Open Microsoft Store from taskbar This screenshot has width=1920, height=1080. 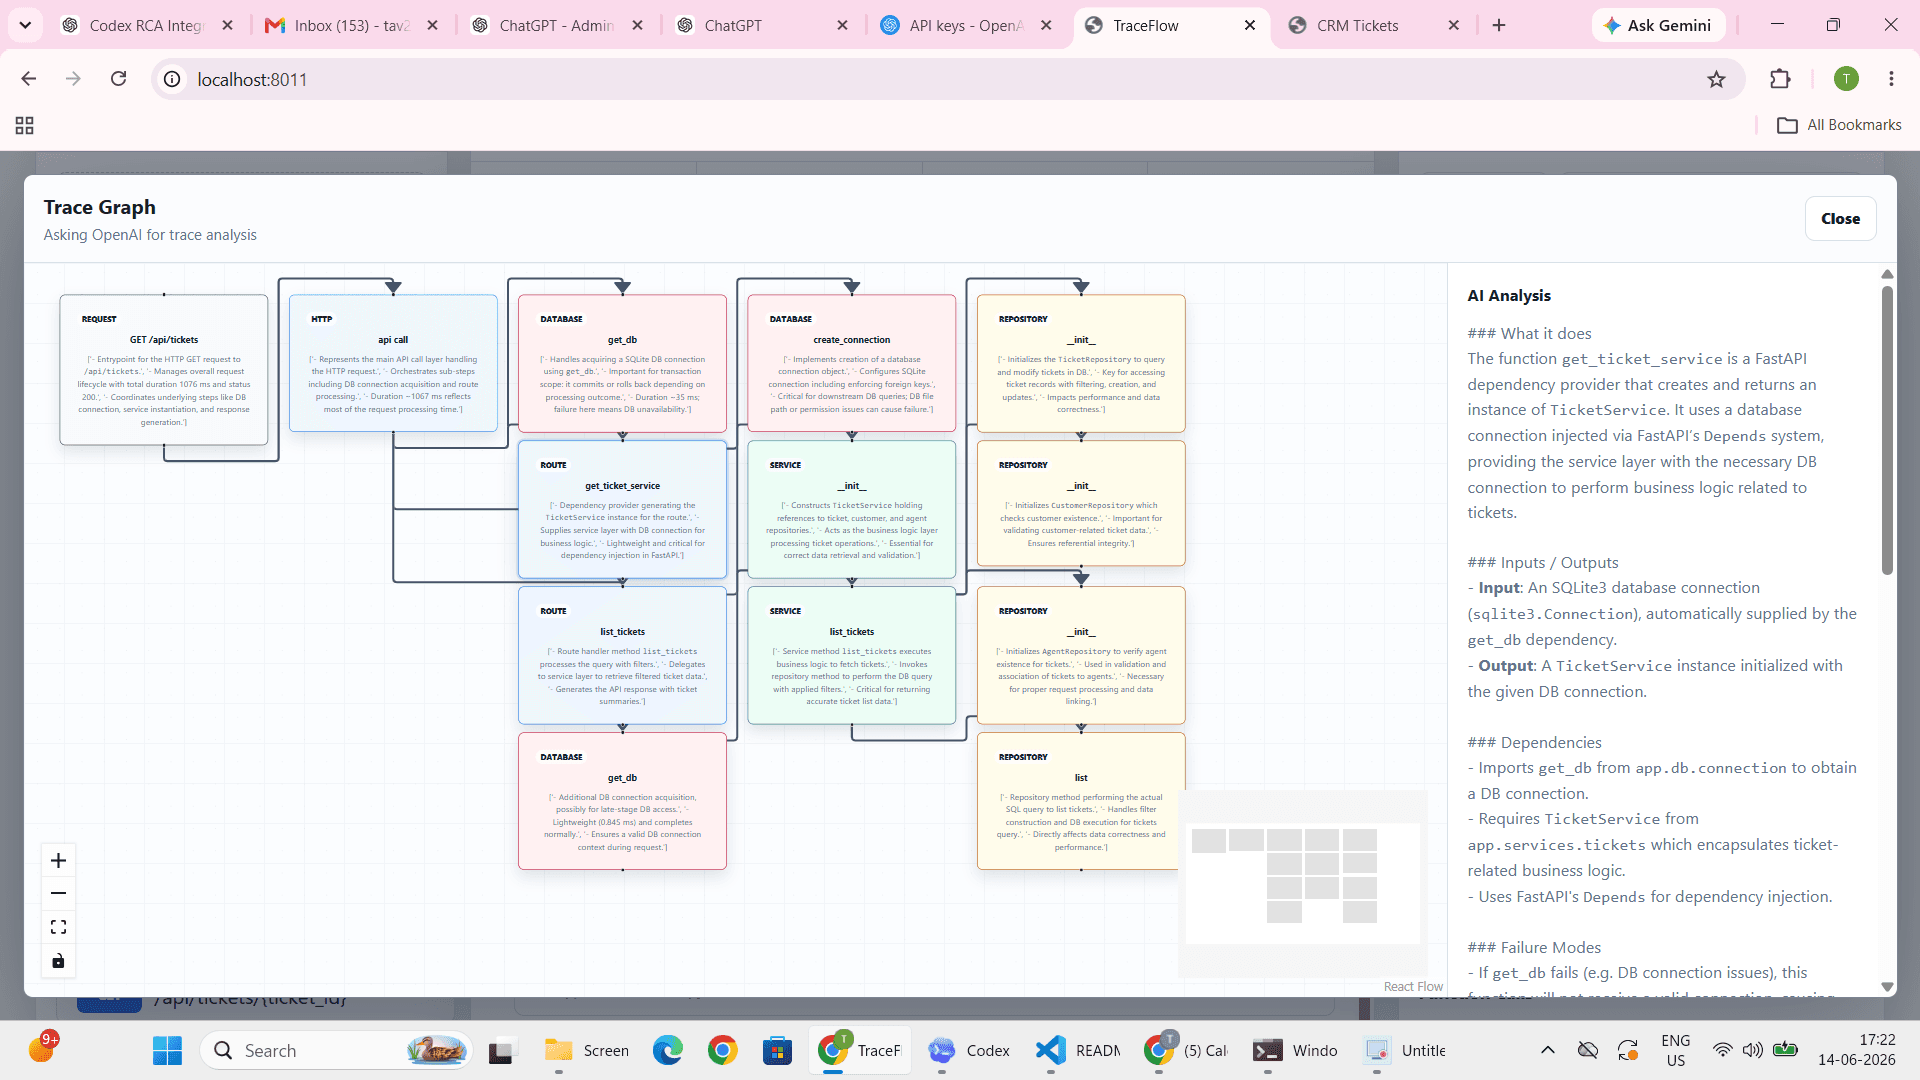[777, 1051]
